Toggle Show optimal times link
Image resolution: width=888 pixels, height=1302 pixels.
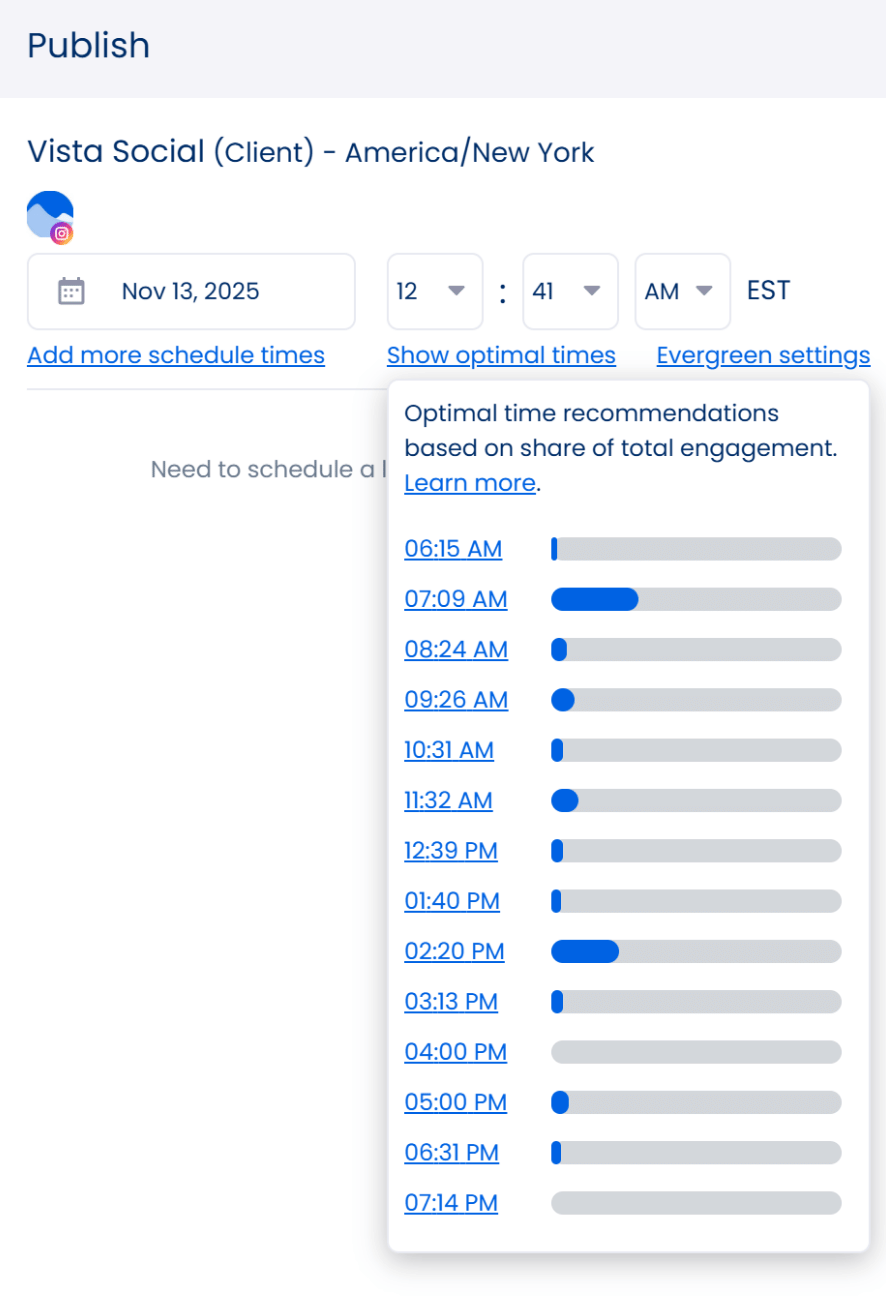(501, 355)
